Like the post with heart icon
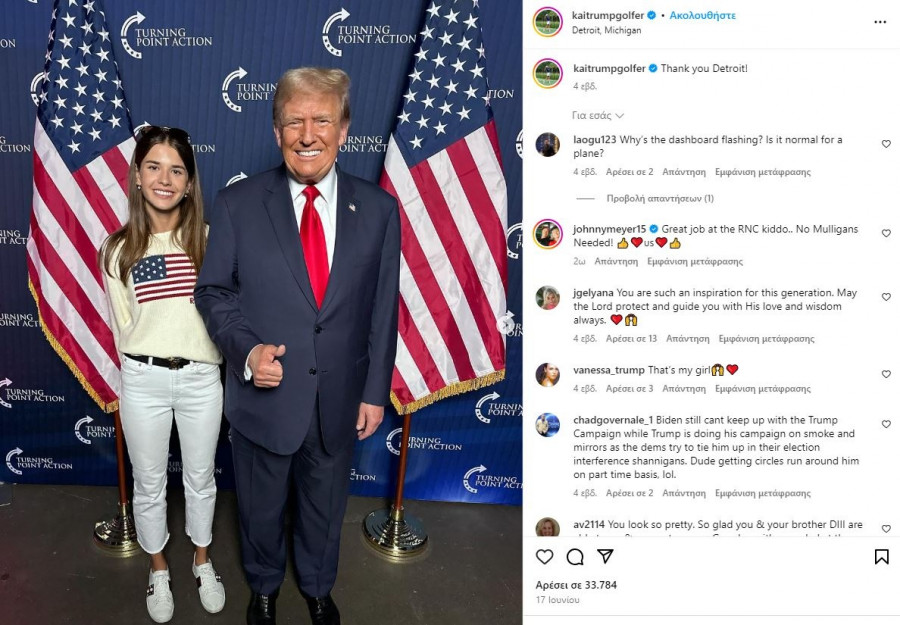The height and width of the screenshot is (625, 900). click(544, 556)
